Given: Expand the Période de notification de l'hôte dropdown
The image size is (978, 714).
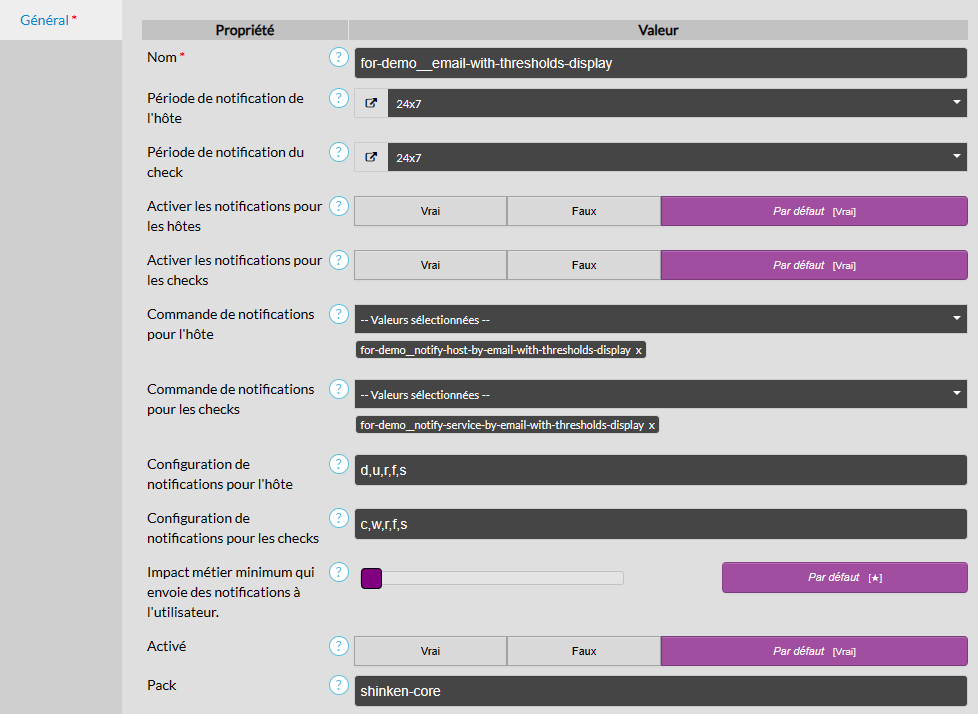Looking at the screenshot, I should tap(676, 103).
